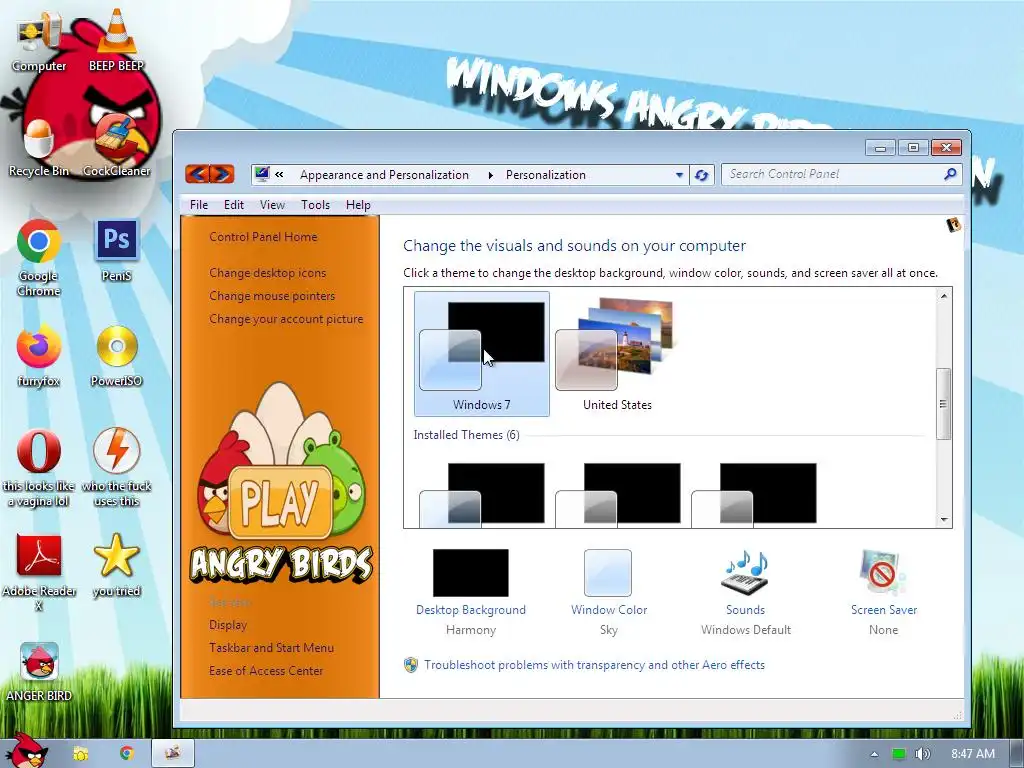Screen dimensions: 1024x768
Task: Click the Appearance and Personalization breadcrumb
Action: [x=384, y=175]
